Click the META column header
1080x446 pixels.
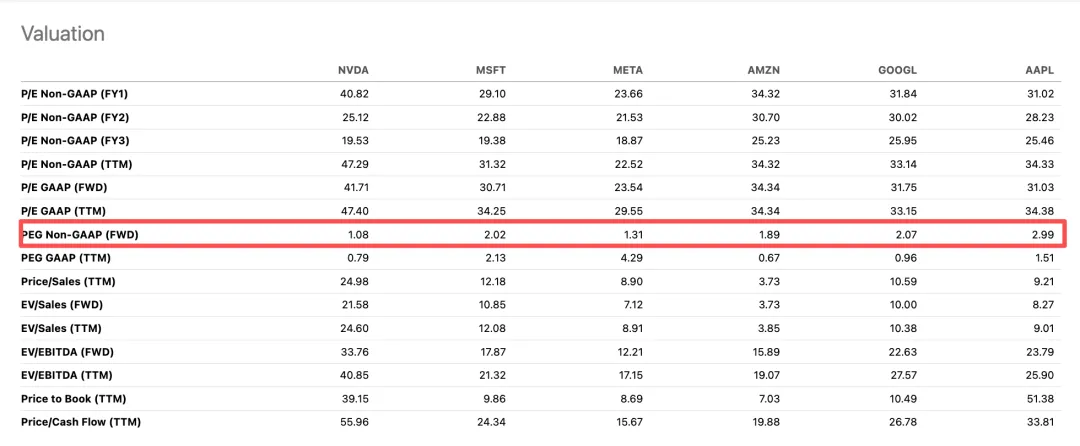coord(628,71)
